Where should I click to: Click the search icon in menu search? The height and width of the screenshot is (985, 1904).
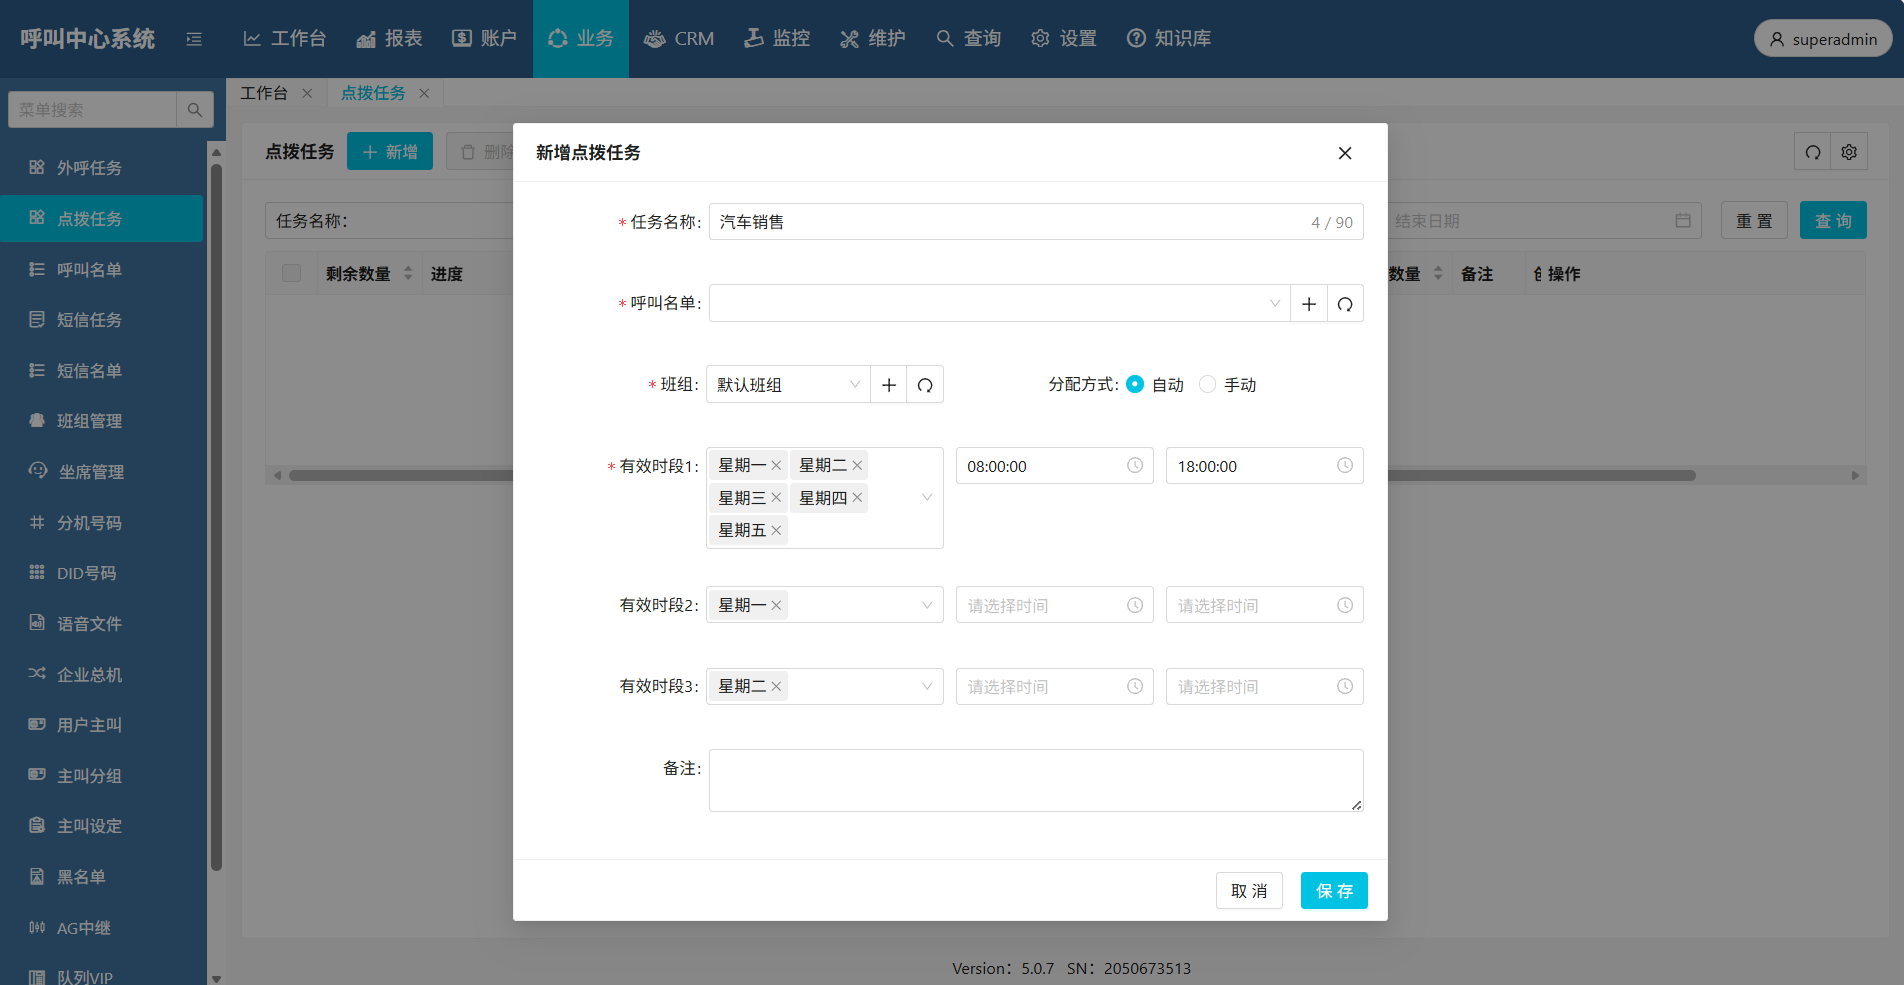pos(195,110)
